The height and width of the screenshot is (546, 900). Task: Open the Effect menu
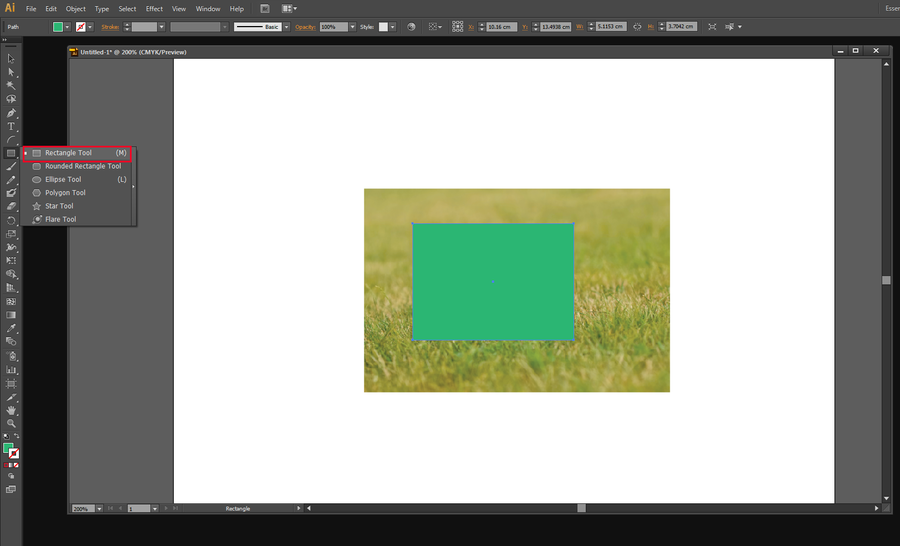[154, 8]
